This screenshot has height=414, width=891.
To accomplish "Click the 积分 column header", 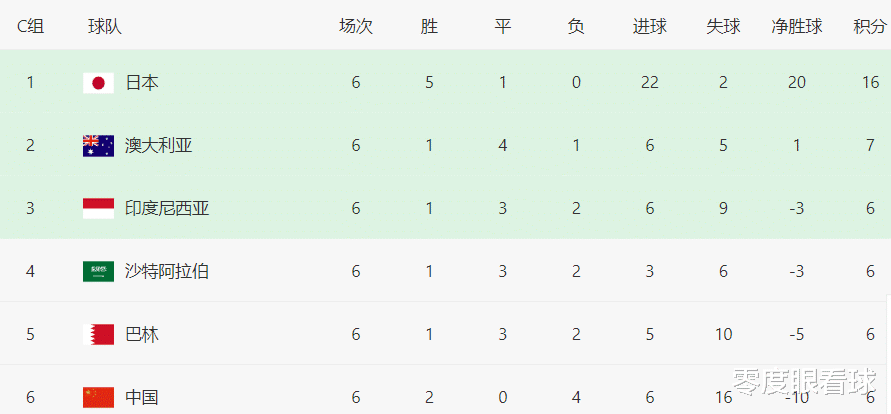I will coord(870,26).
